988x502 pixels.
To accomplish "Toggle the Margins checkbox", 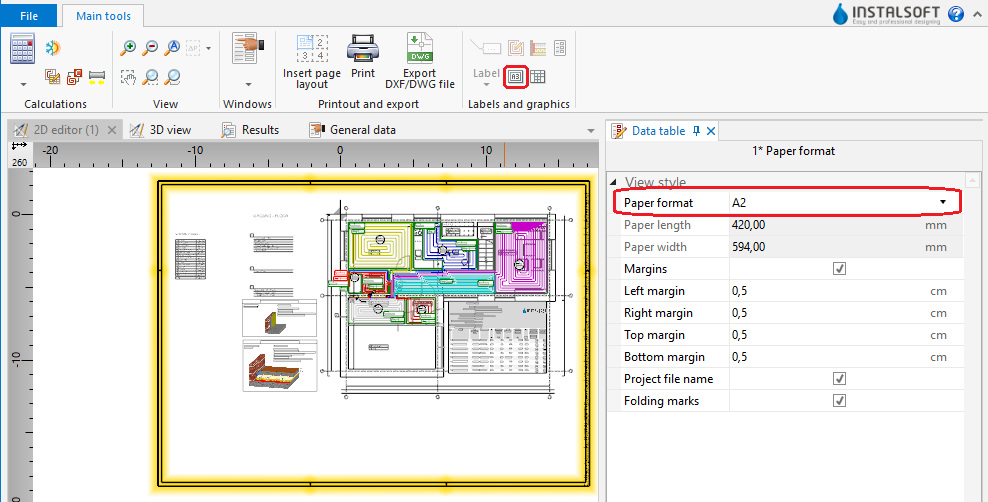I will pos(839,269).
